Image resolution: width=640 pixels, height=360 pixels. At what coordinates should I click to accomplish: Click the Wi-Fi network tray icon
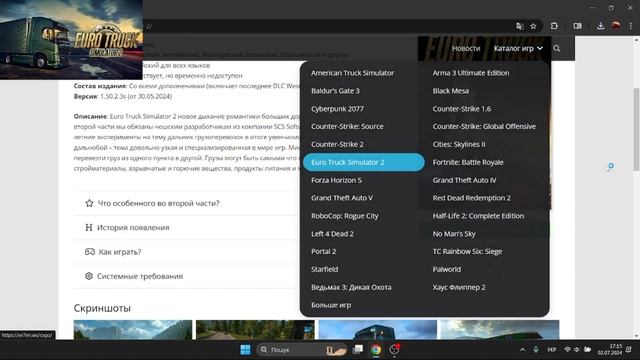(567, 350)
